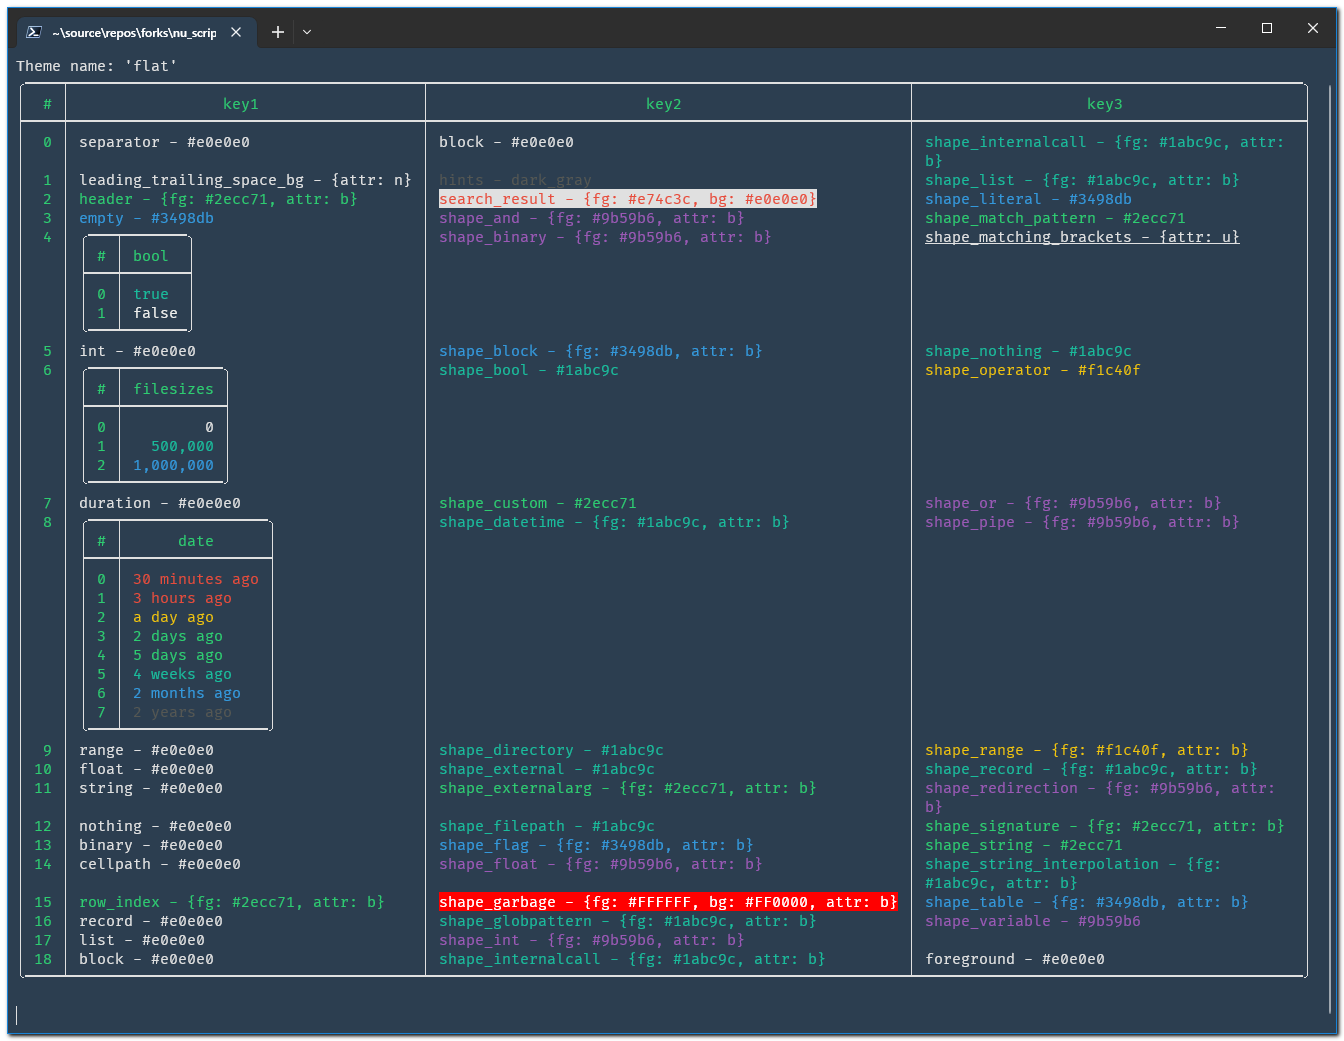Click the key3 column header
The image size is (1344, 1041).
(1105, 104)
